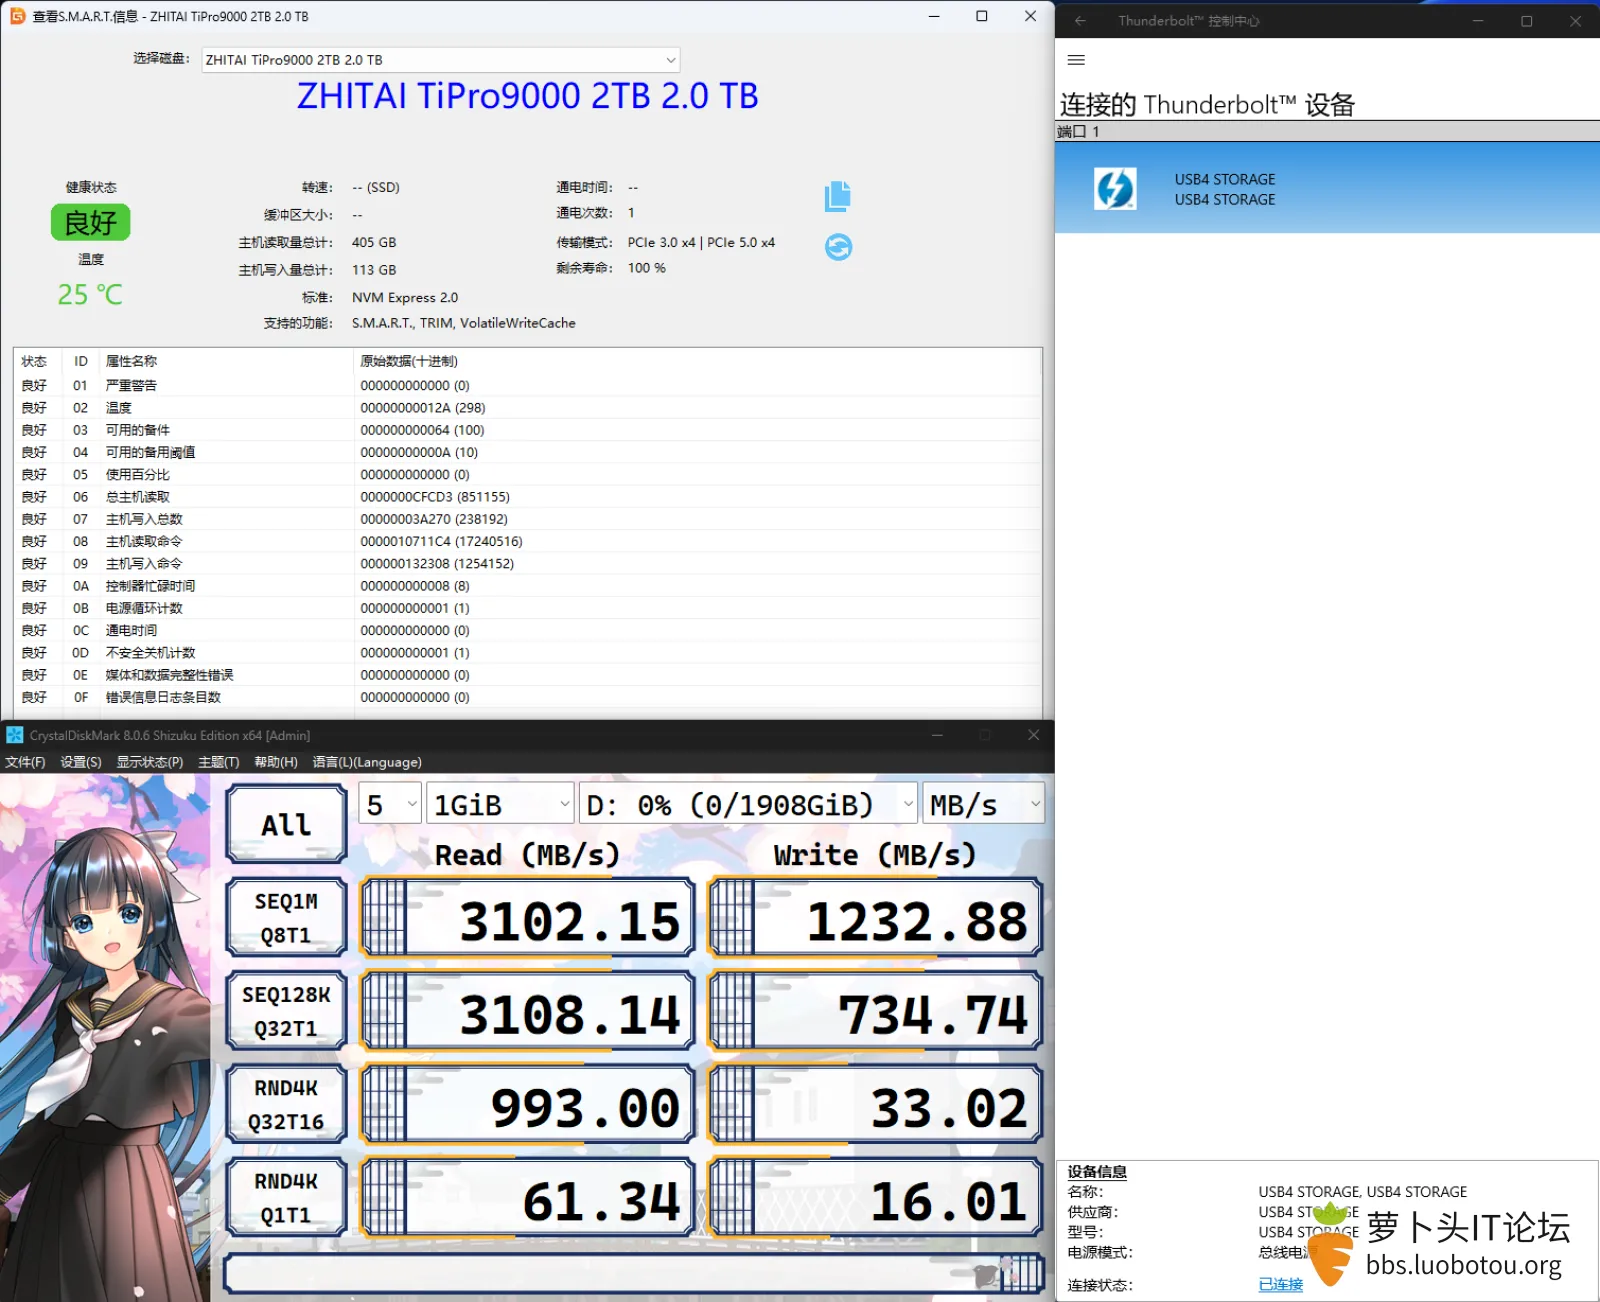Image resolution: width=1600 pixels, height=1302 pixels.
Task: Click the S.M.A.R.T. window title bar app icon
Action: 17,16
